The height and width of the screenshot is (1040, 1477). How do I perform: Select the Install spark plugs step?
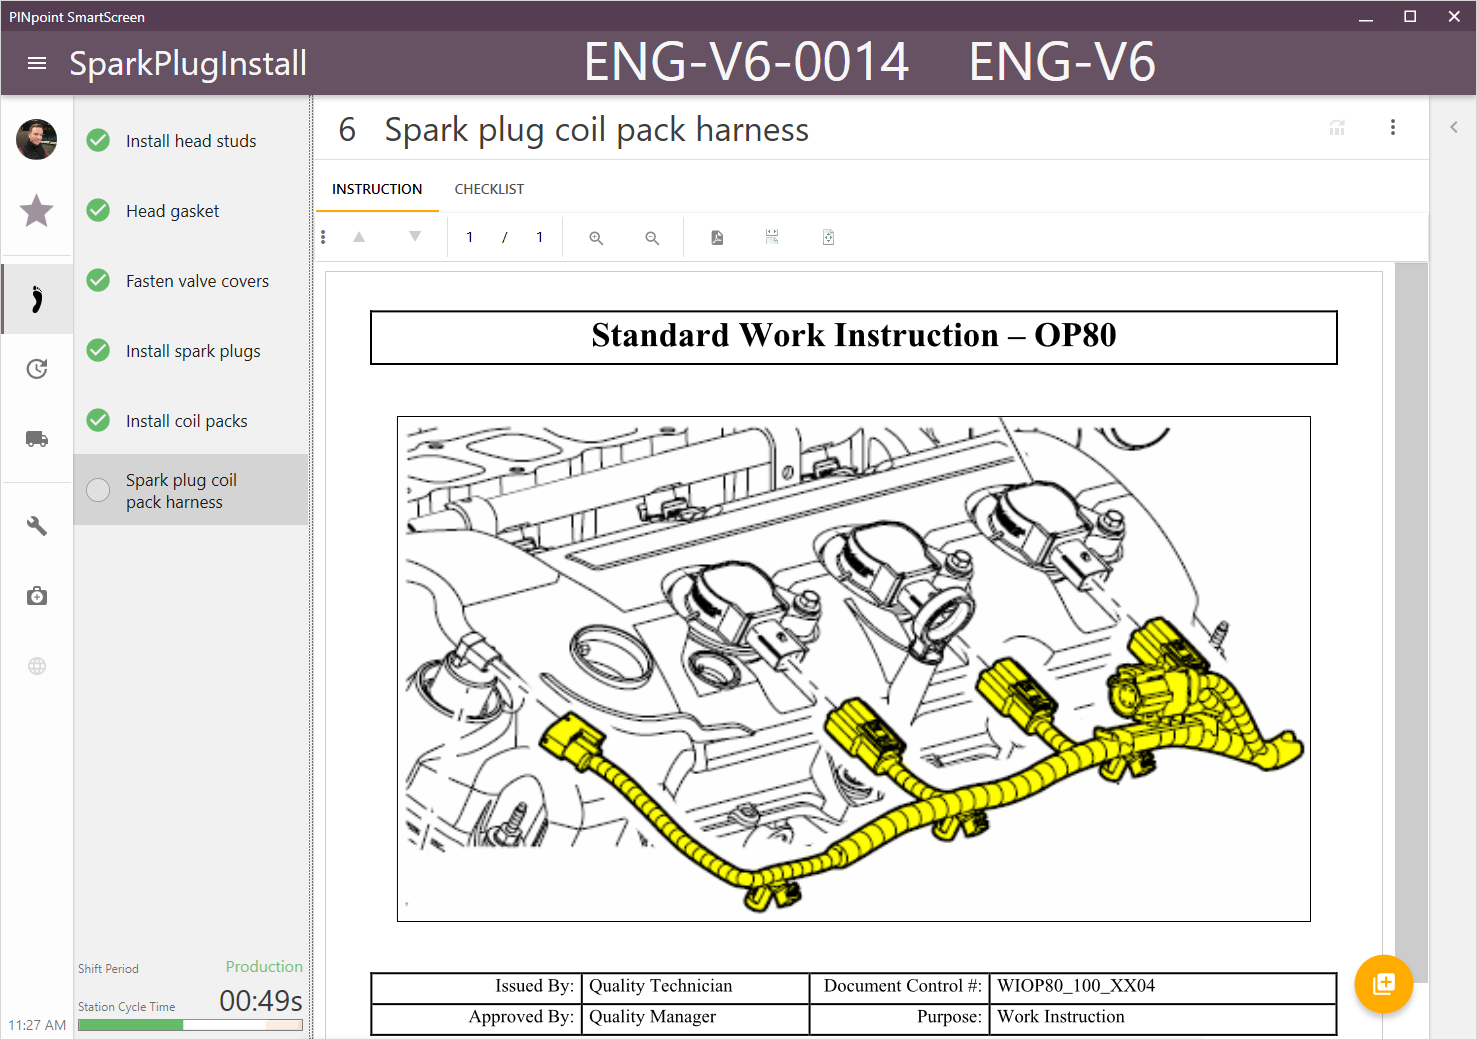[x=191, y=351]
